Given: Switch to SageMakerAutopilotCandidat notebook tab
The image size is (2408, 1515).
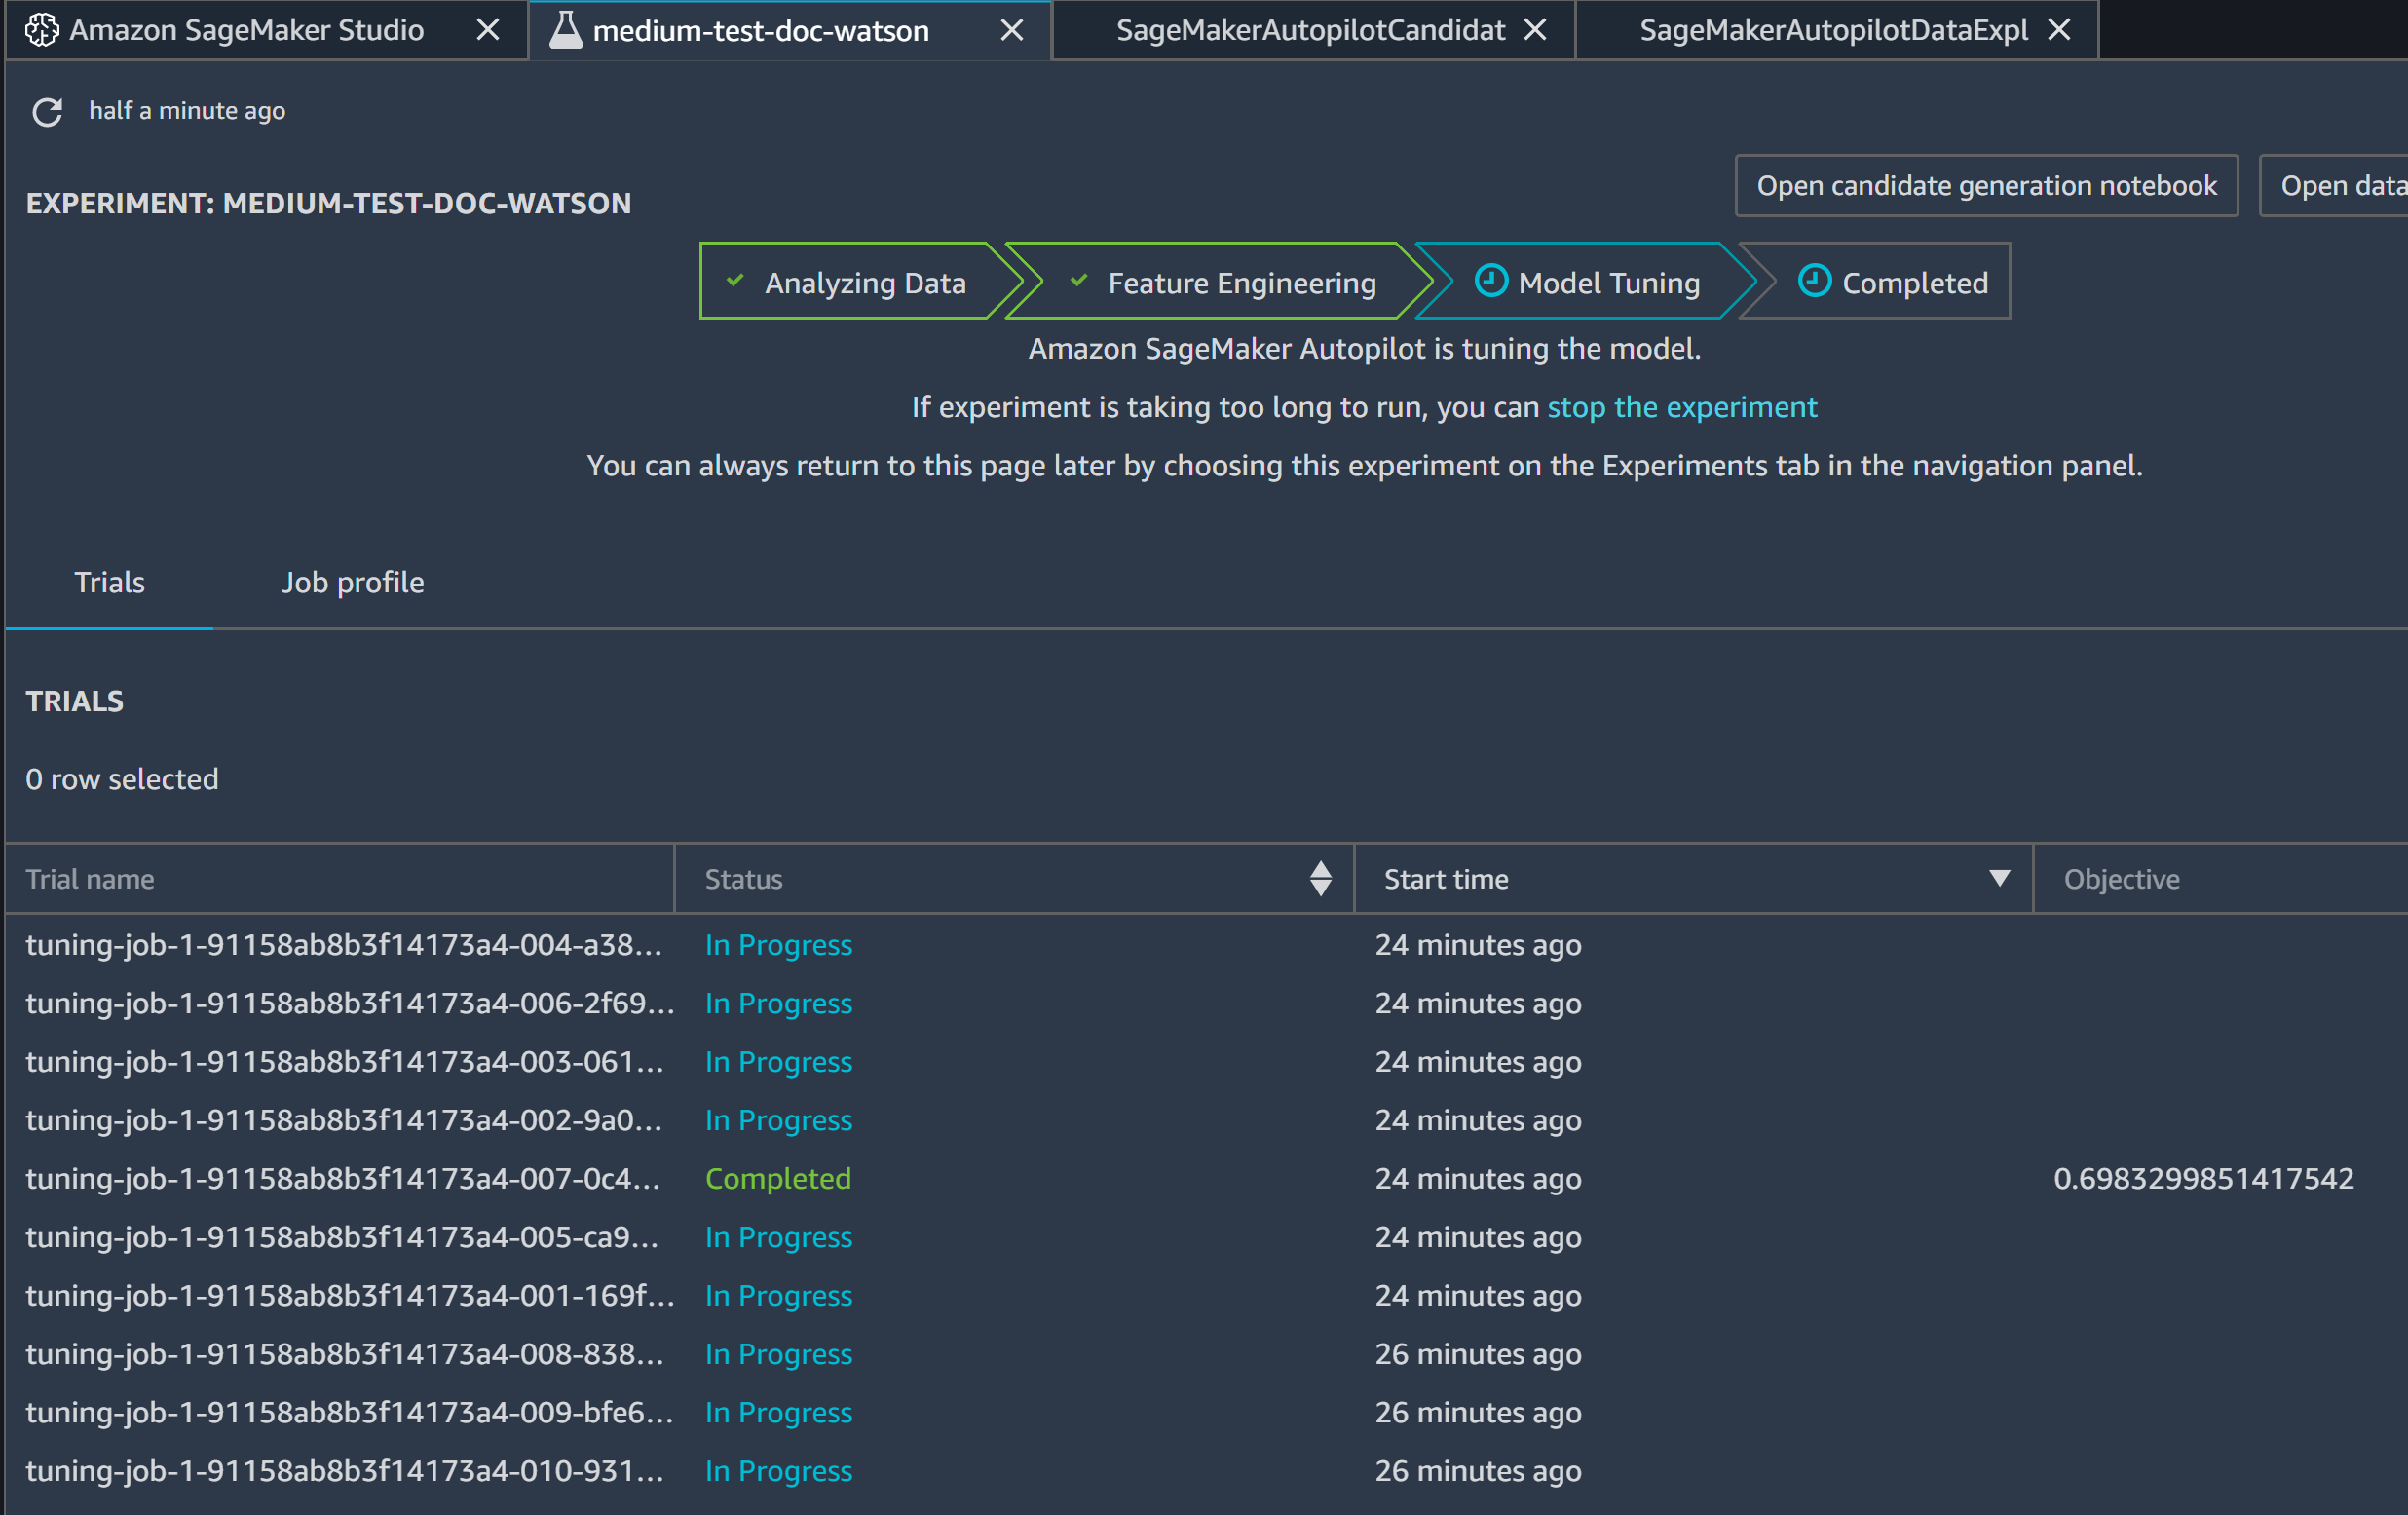Looking at the screenshot, I should 1310,30.
